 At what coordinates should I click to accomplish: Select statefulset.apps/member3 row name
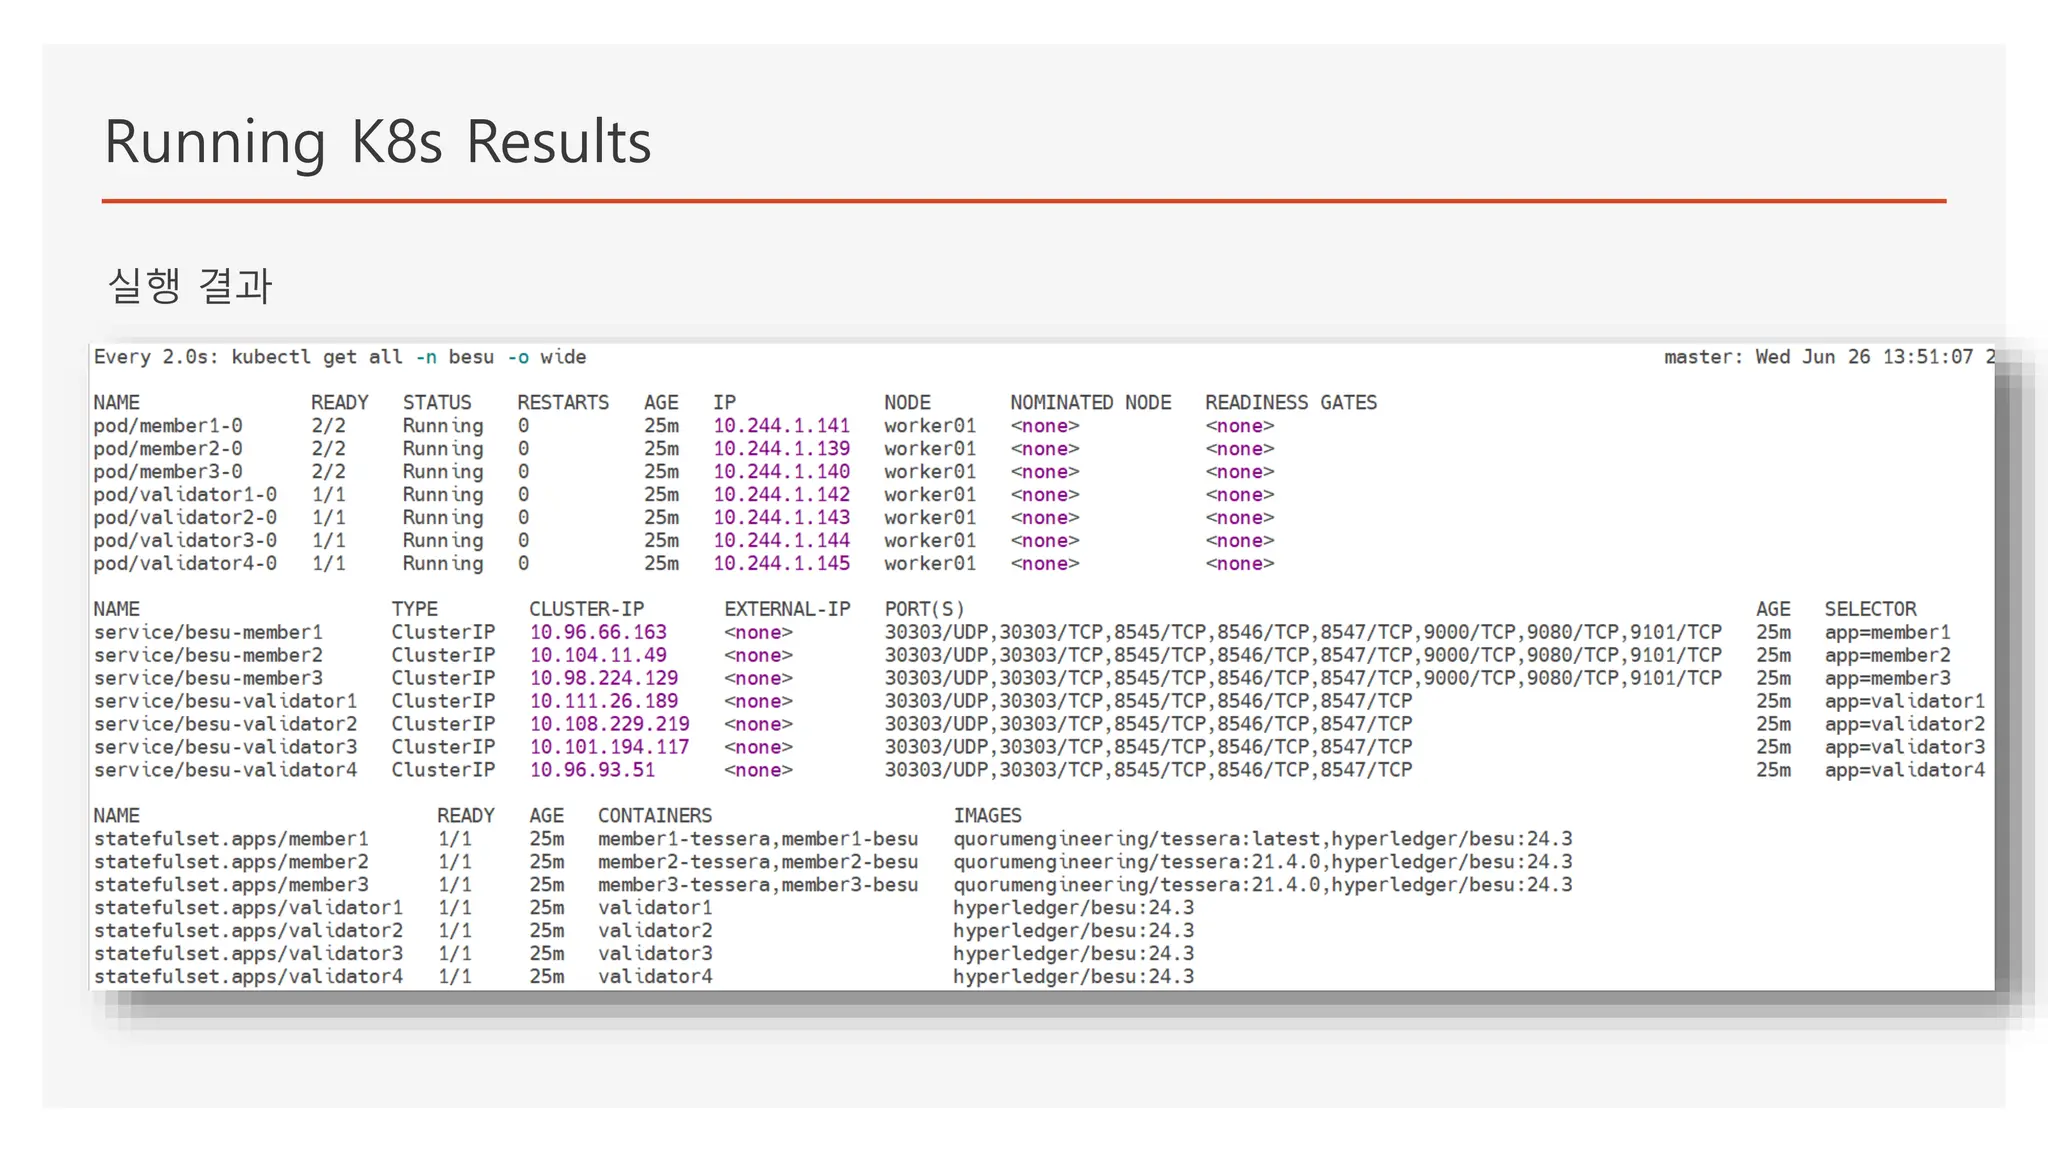[x=231, y=886]
